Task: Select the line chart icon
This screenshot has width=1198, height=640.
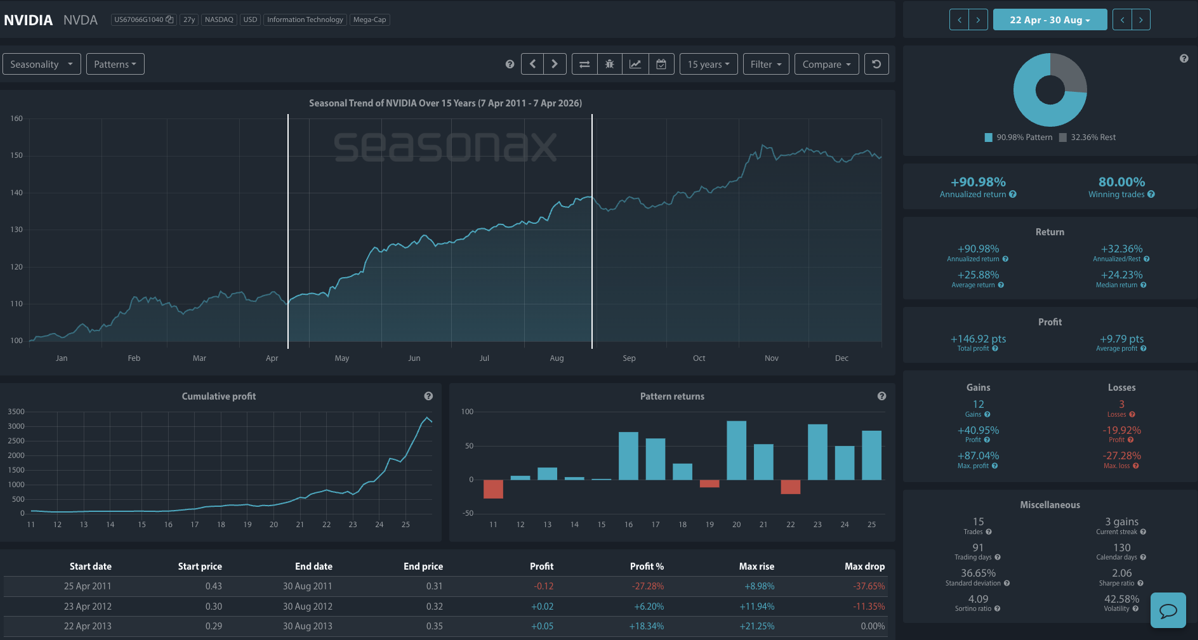Action: click(x=636, y=63)
